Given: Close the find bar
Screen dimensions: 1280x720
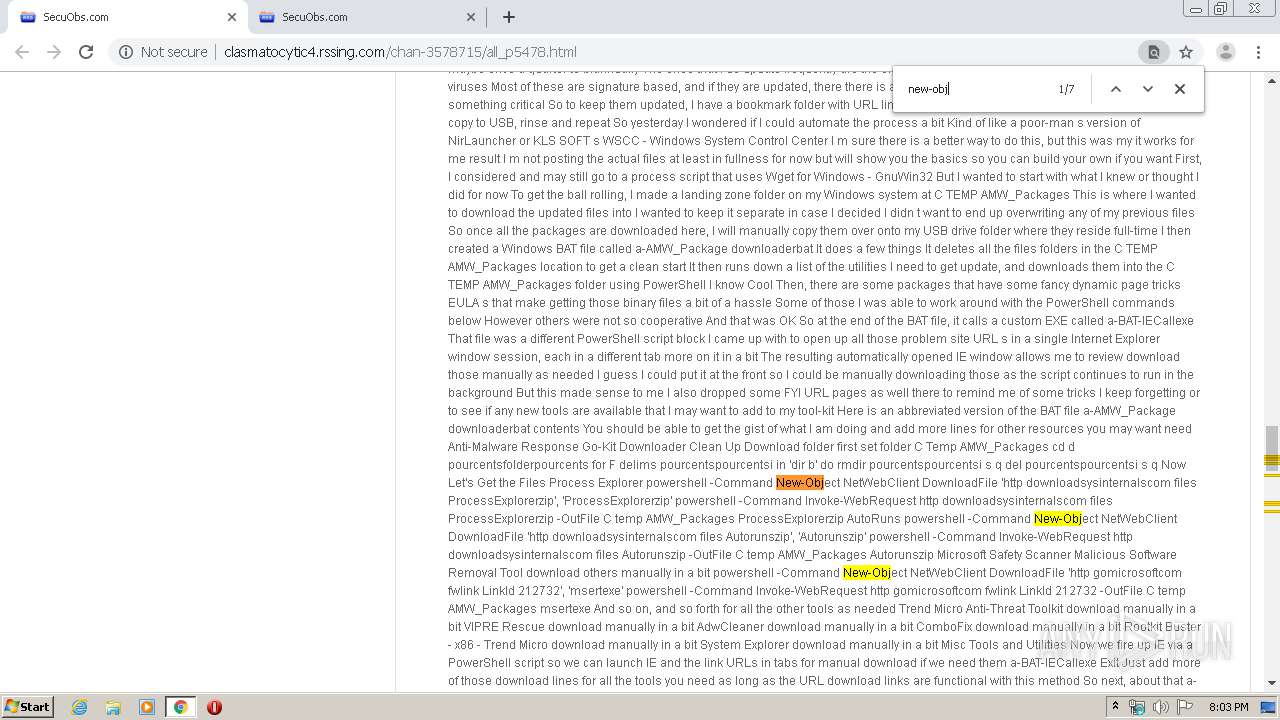Looking at the screenshot, I should 1180,89.
